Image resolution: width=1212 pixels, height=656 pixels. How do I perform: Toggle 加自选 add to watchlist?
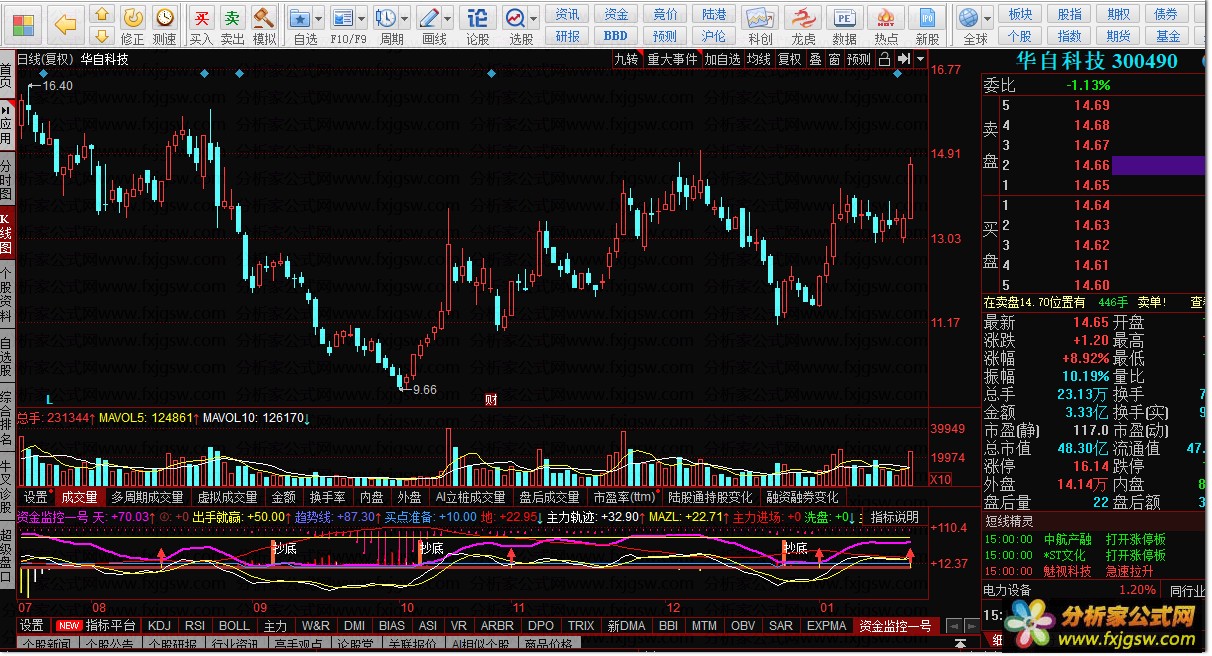coord(722,59)
